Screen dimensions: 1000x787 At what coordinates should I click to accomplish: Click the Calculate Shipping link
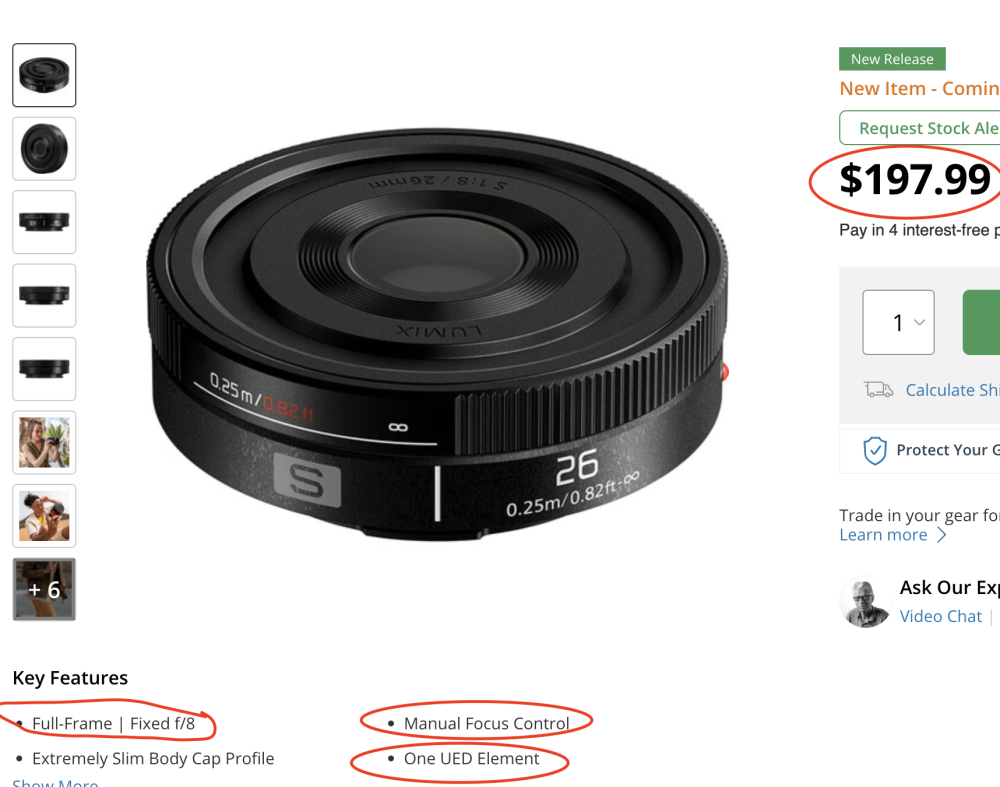(951, 390)
